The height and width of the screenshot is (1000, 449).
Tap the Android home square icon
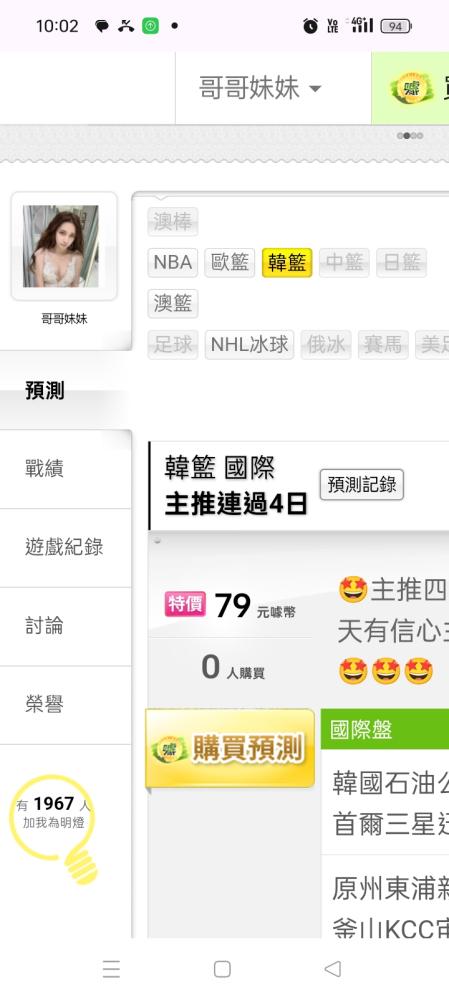222,969
